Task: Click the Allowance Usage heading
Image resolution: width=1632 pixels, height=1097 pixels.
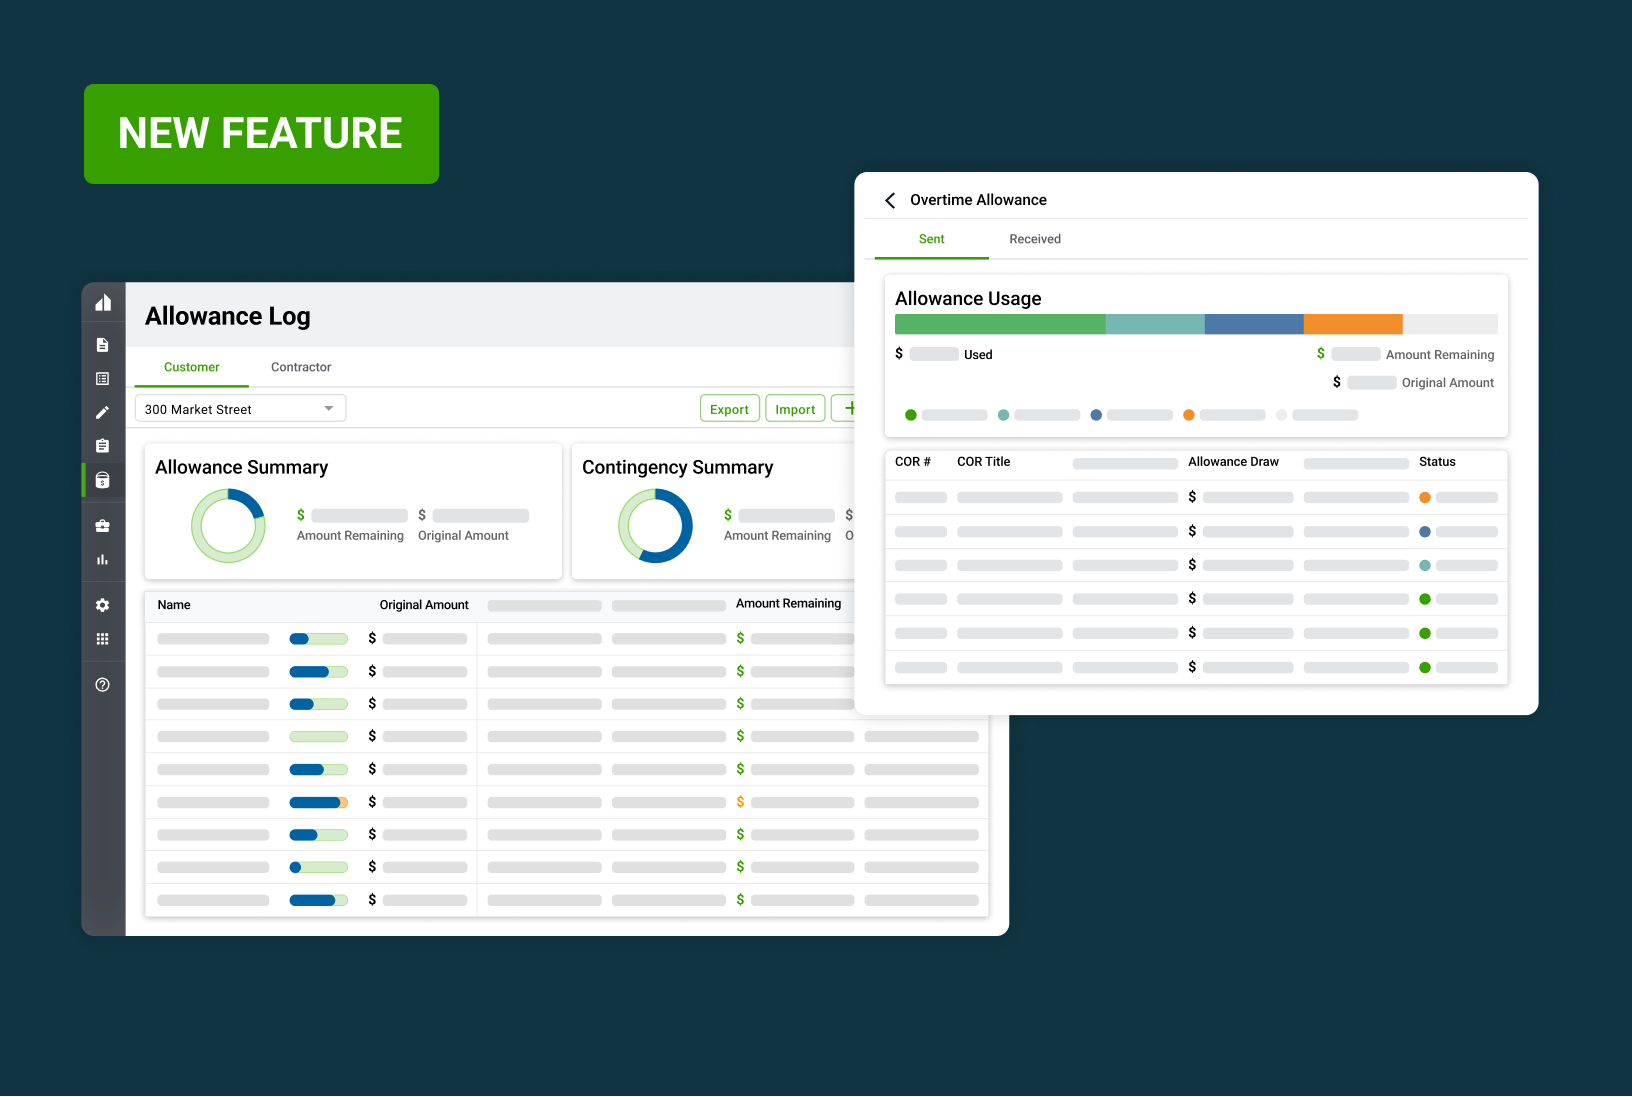Action: coord(968,299)
